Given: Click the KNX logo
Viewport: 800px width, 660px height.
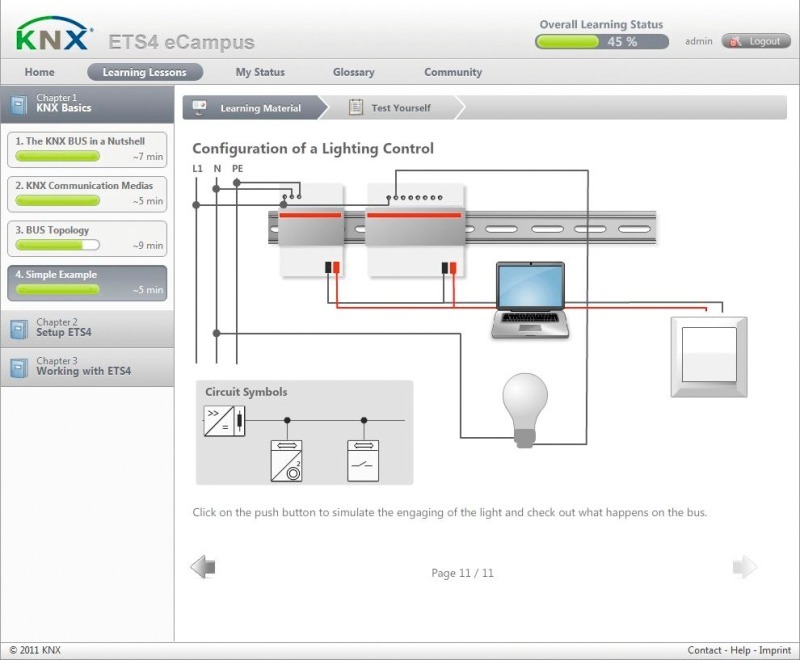Looking at the screenshot, I should click(54, 34).
